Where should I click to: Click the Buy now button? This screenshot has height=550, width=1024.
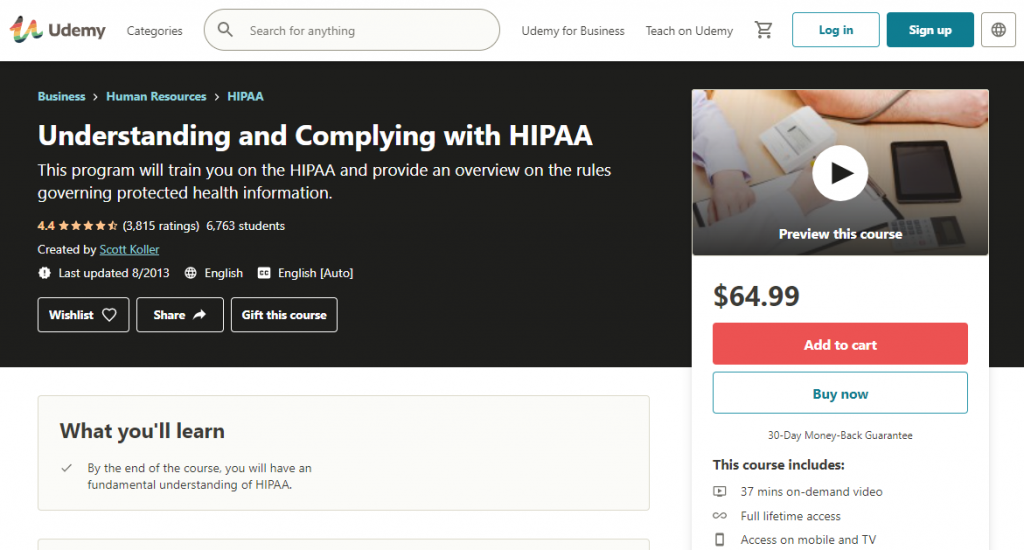pos(840,393)
